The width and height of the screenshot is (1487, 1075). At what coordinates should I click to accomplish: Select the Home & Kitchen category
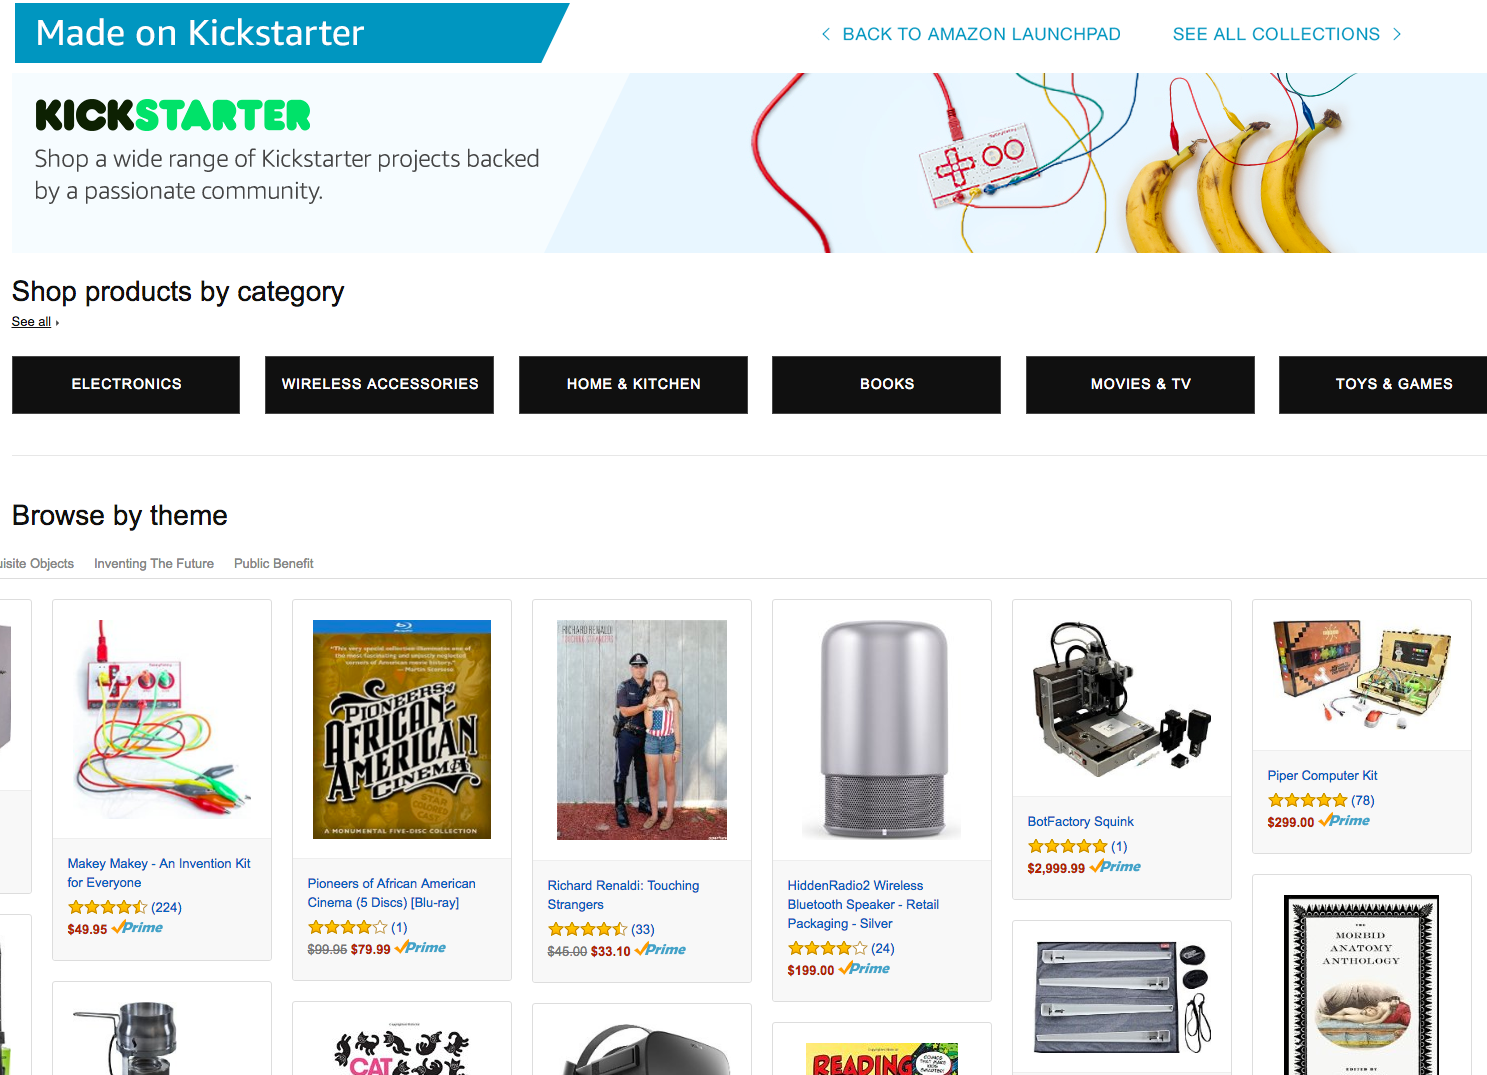click(633, 384)
